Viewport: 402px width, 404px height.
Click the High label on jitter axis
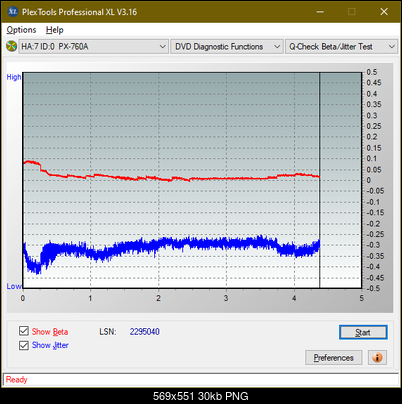[x=14, y=77]
